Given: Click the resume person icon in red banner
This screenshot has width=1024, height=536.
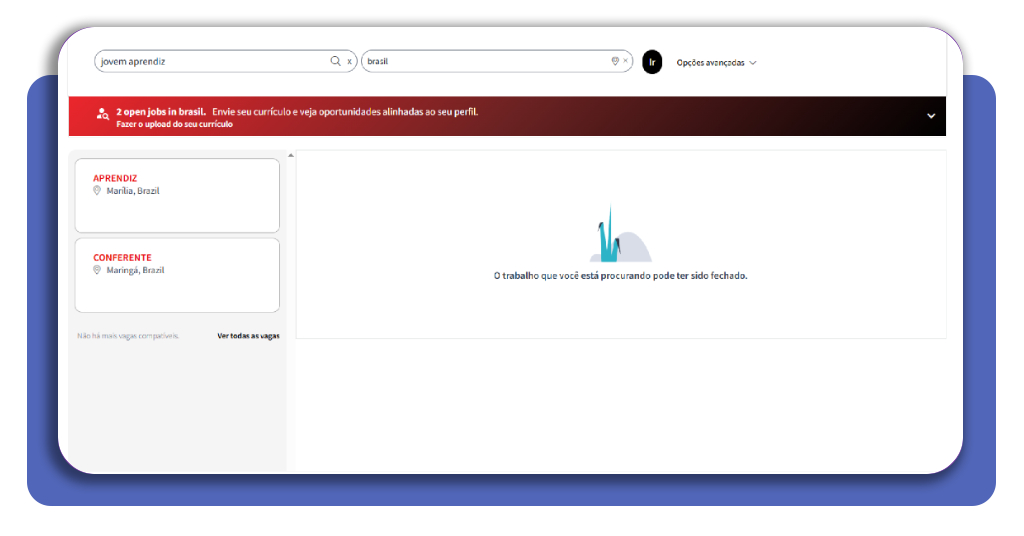Looking at the screenshot, I should (x=103, y=114).
